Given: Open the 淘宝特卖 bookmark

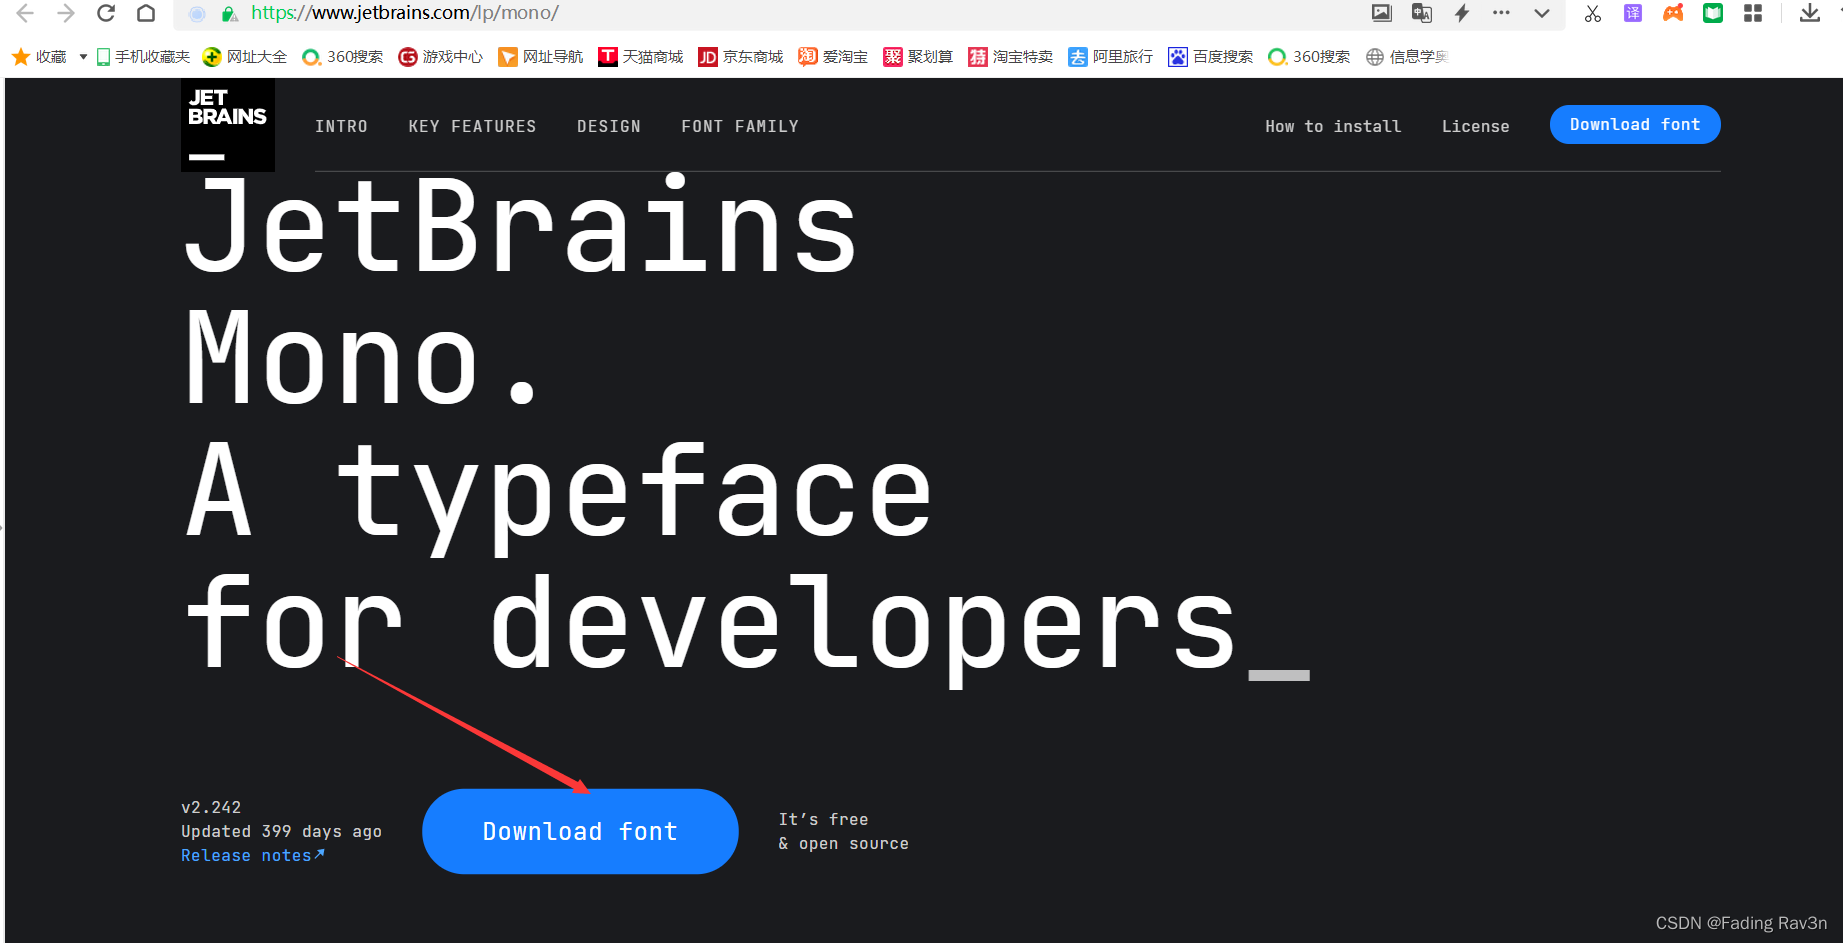Looking at the screenshot, I should (1011, 57).
